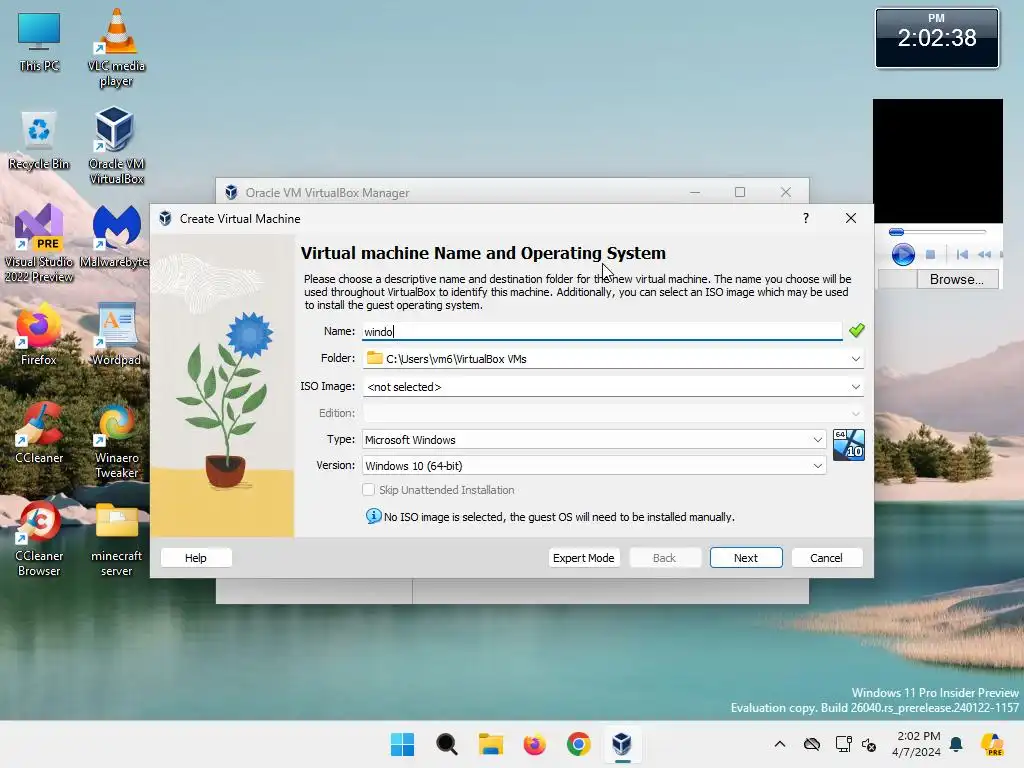This screenshot has height=768, width=1024.
Task: Click the network status tray icon
Action: 843,744
